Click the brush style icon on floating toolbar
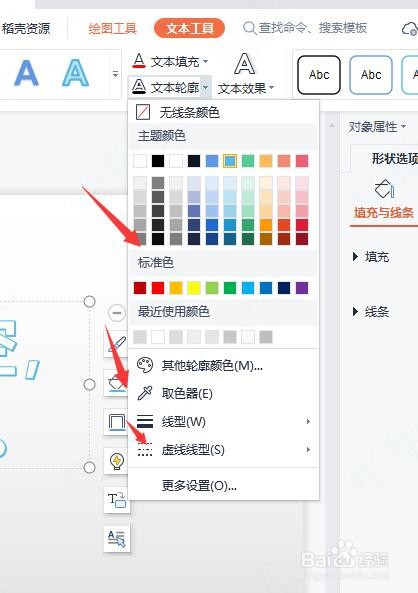Image resolution: width=418 pixels, height=593 pixels. (117, 344)
